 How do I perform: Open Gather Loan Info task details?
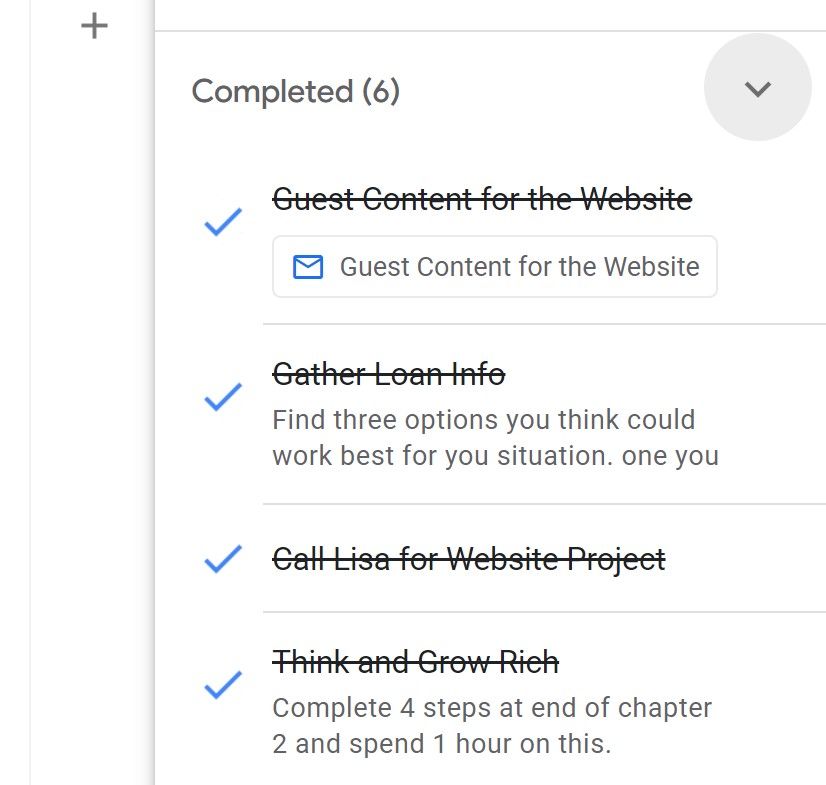[x=389, y=374]
